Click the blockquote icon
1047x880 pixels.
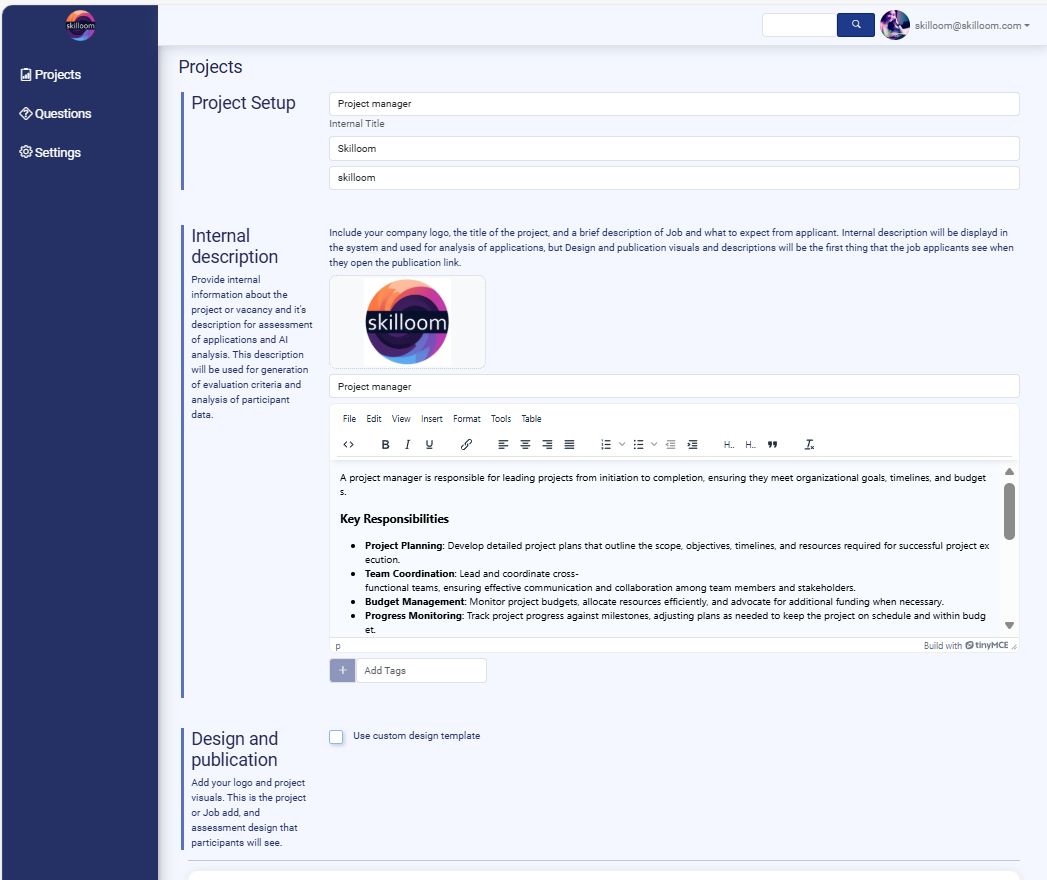772,445
